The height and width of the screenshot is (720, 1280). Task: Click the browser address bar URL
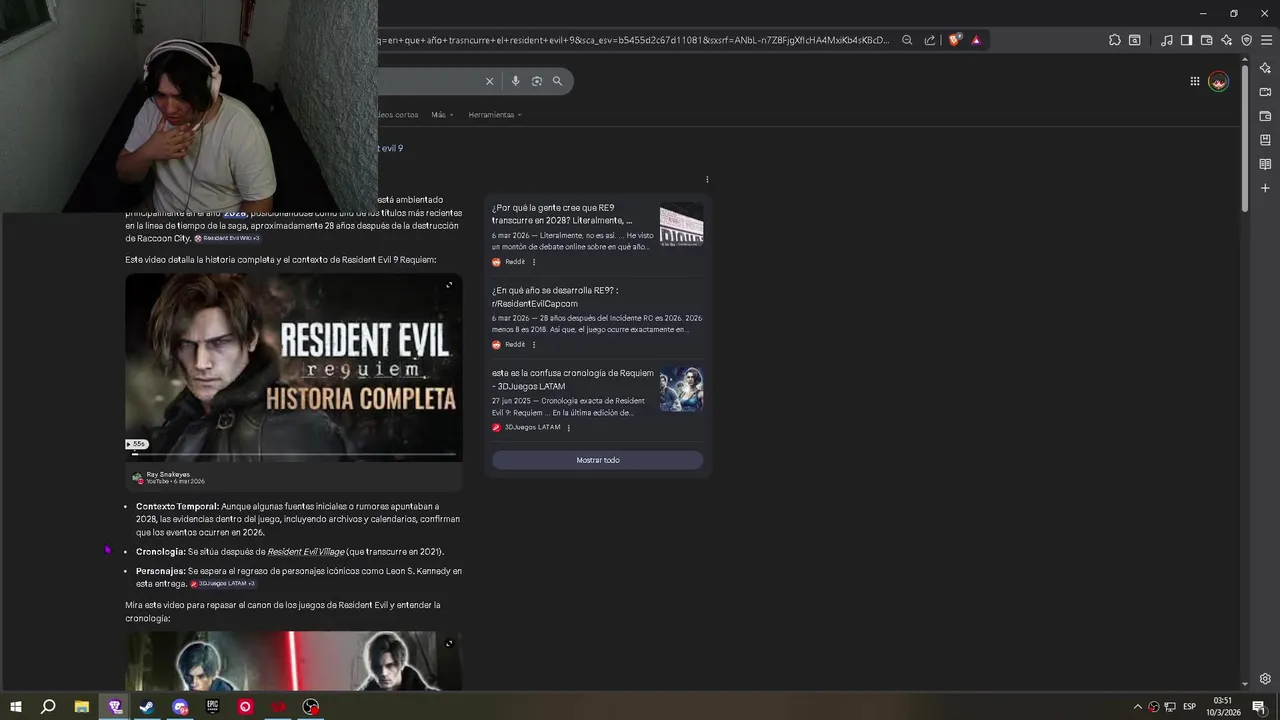point(635,40)
